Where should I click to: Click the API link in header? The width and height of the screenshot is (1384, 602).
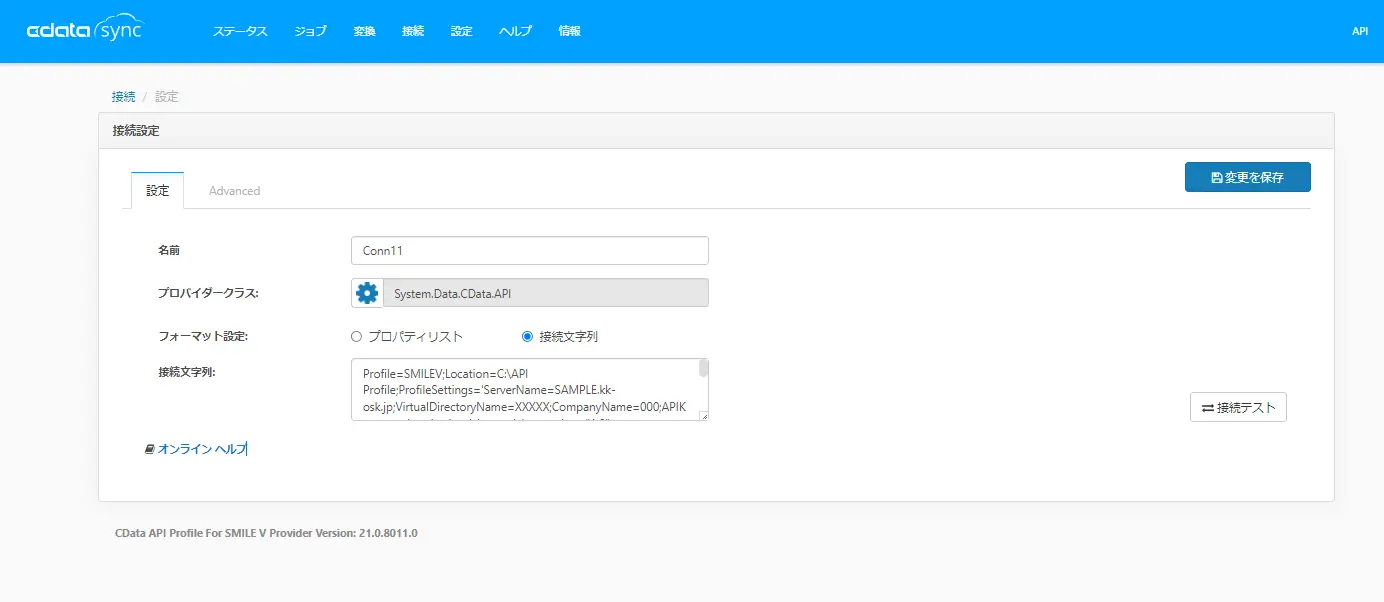[1360, 31]
